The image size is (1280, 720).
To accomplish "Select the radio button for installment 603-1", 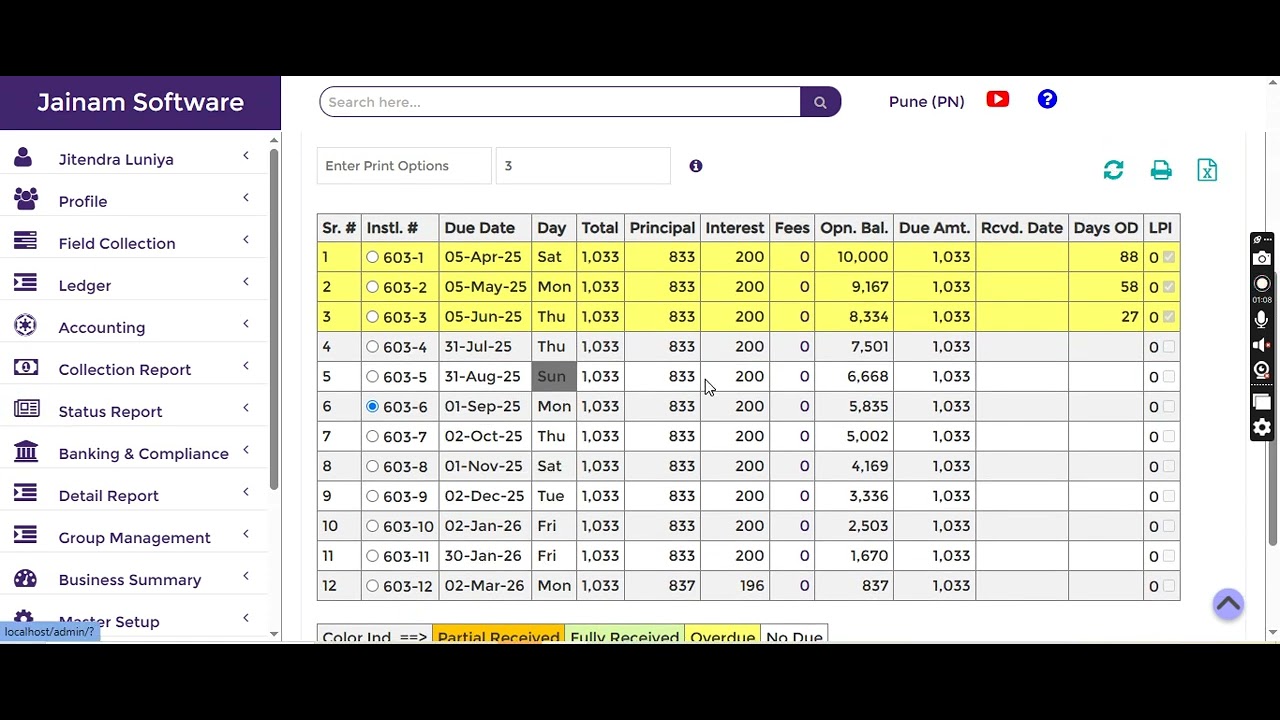I will (x=372, y=257).
